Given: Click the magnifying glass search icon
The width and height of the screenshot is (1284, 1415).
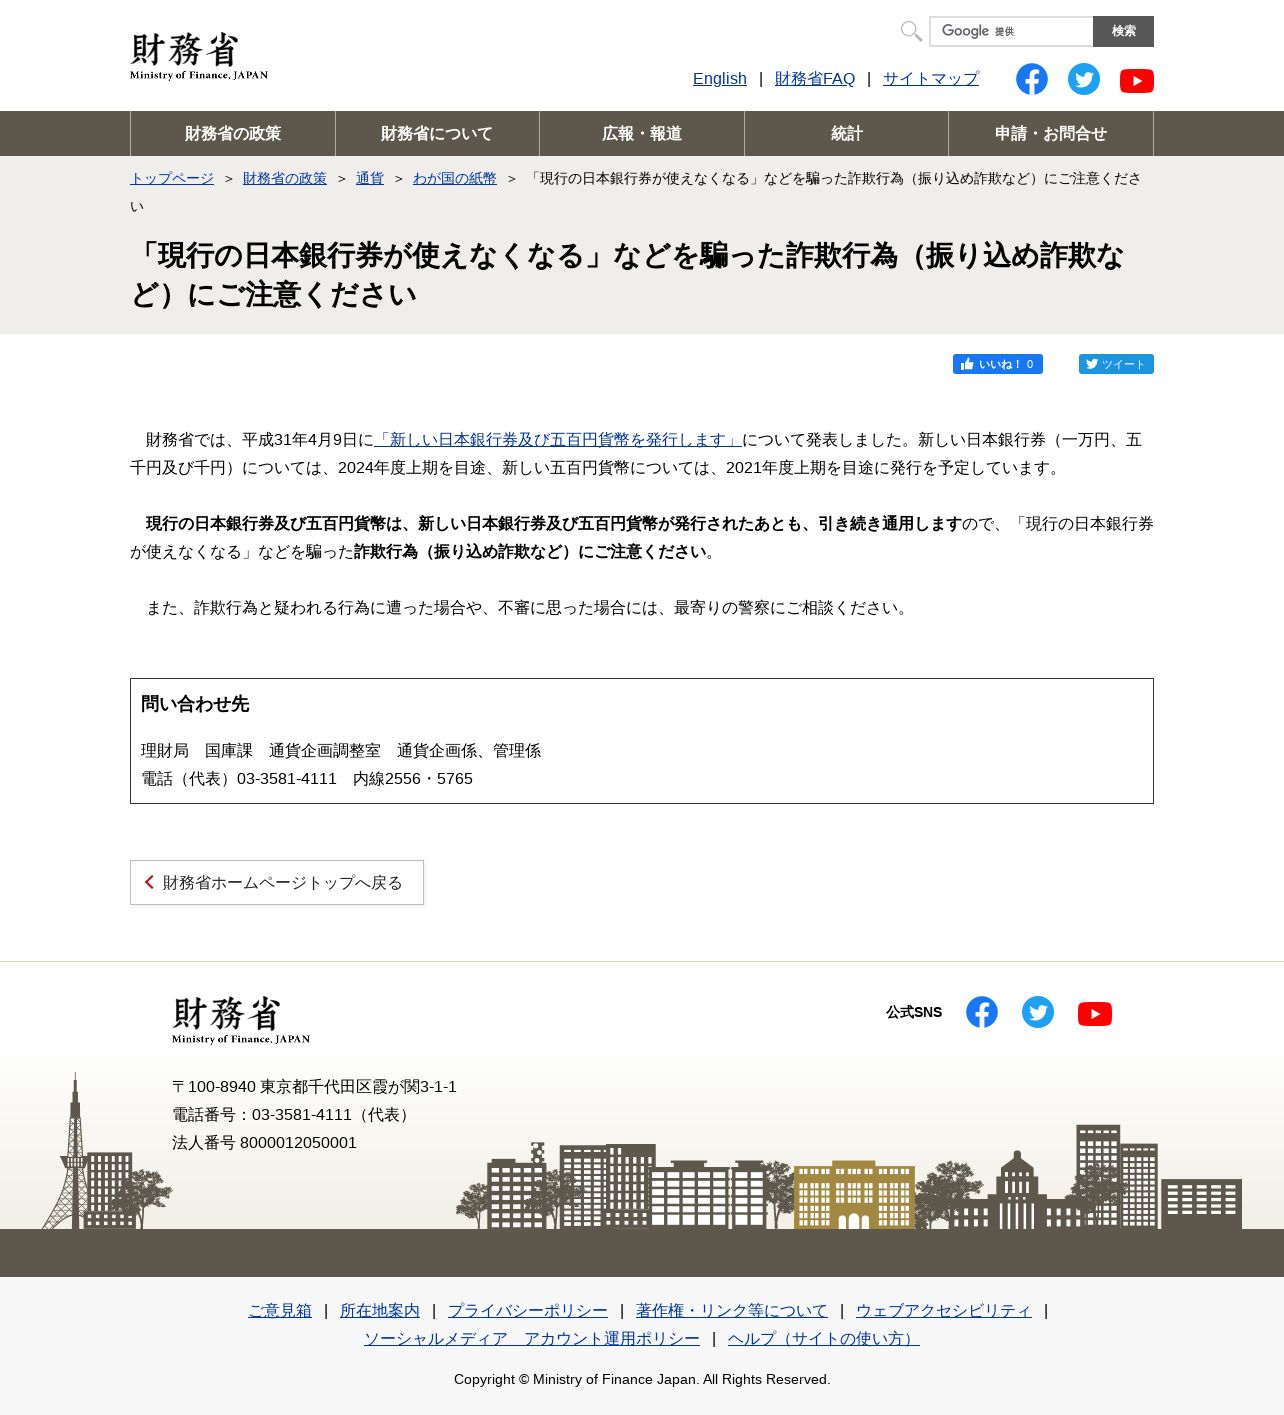Looking at the screenshot, I should [911, 31].
